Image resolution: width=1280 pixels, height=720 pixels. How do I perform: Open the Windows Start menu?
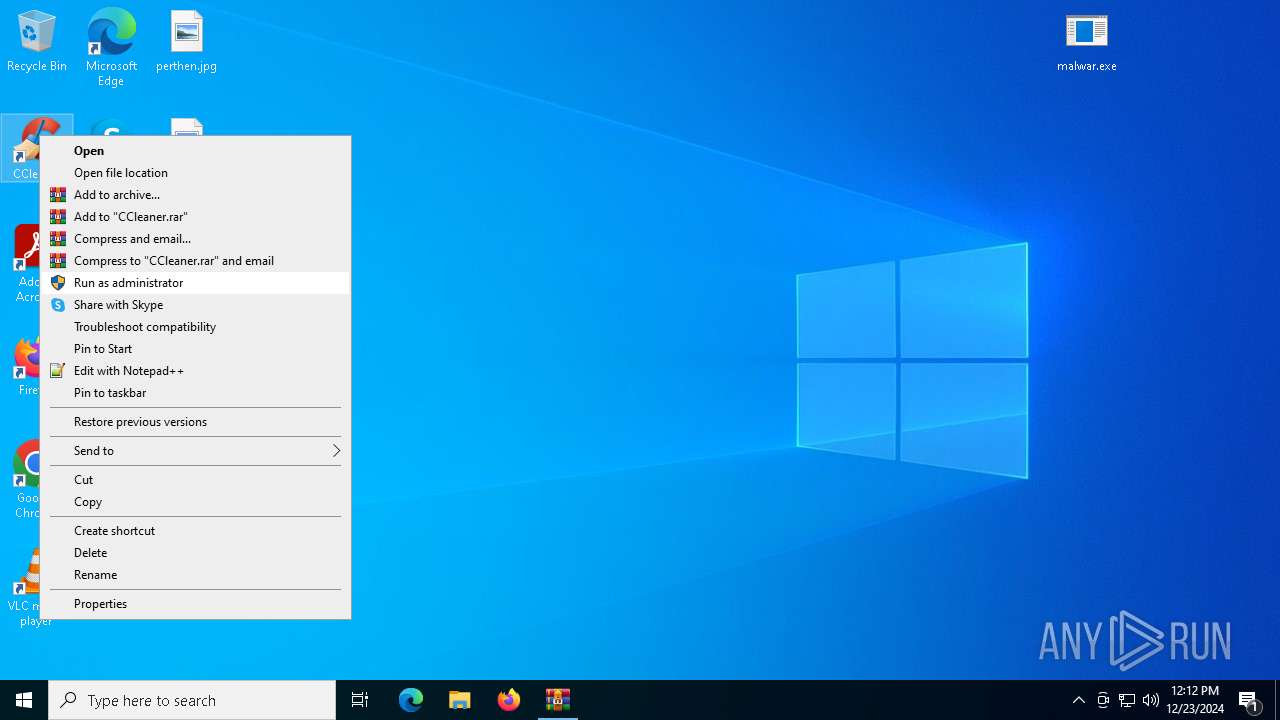click(x=24, y=700)
